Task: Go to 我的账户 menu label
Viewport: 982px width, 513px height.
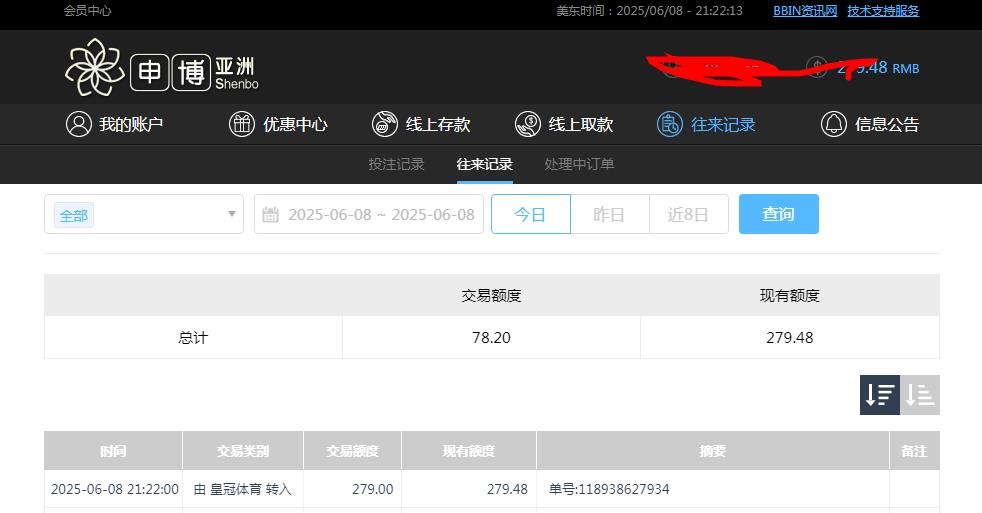Action: click(131, 125)
